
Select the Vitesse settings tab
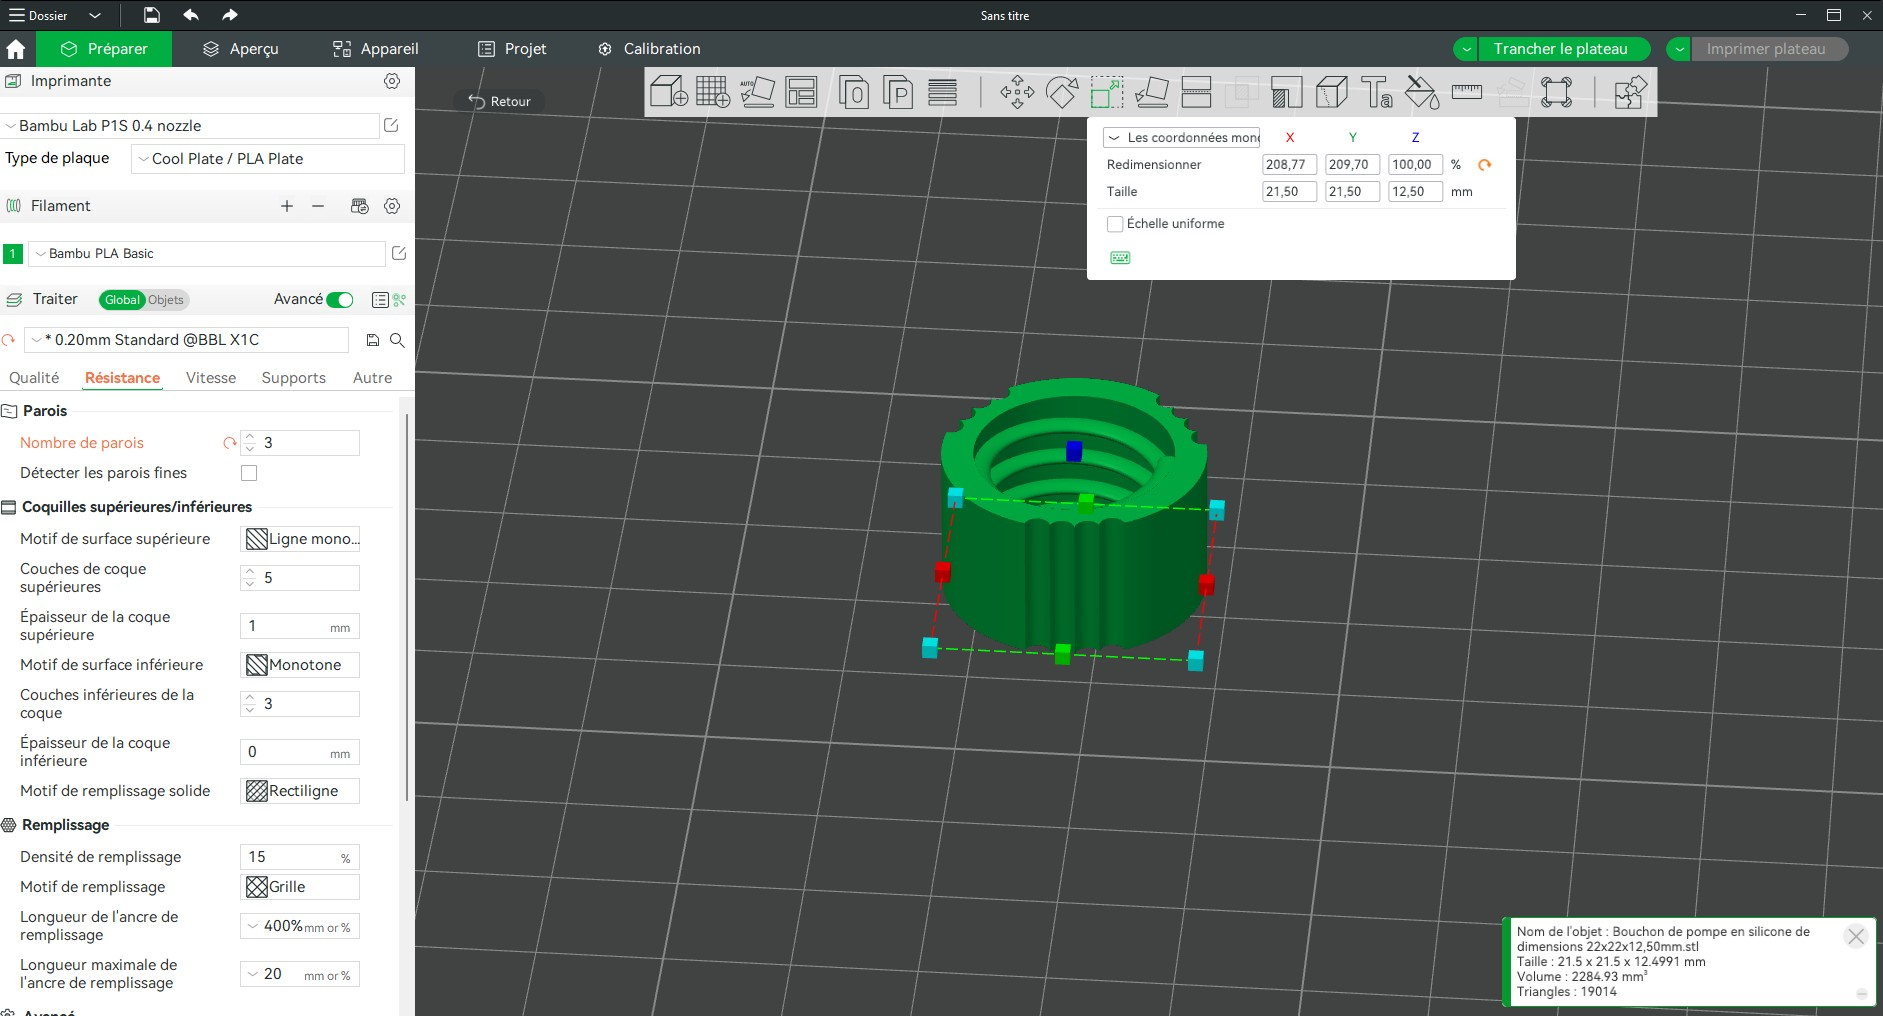click(x=211, y=378)
